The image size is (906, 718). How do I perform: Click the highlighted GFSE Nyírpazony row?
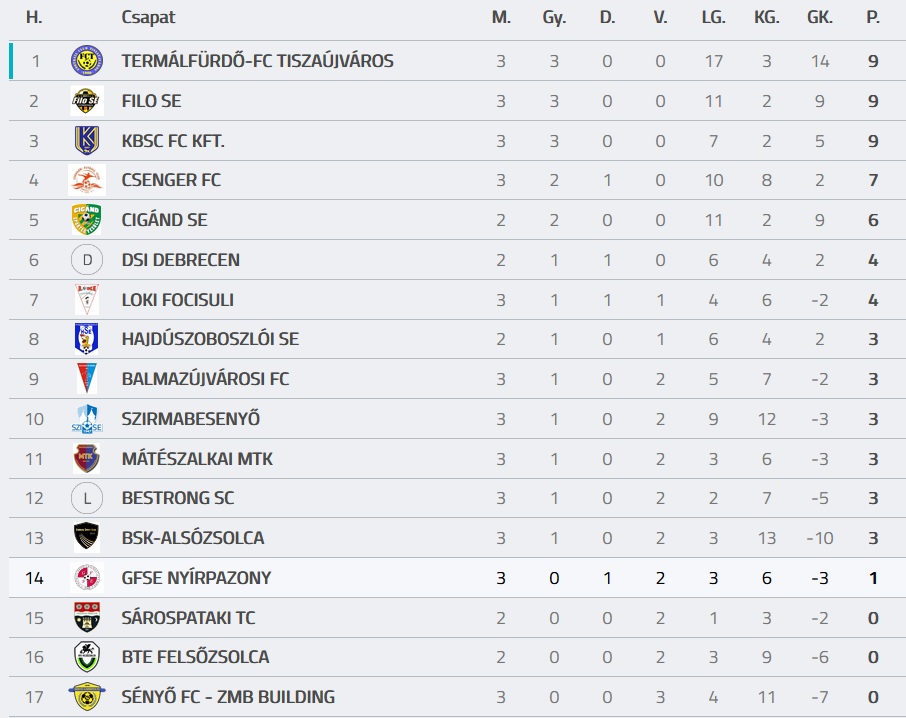[457, 578]
